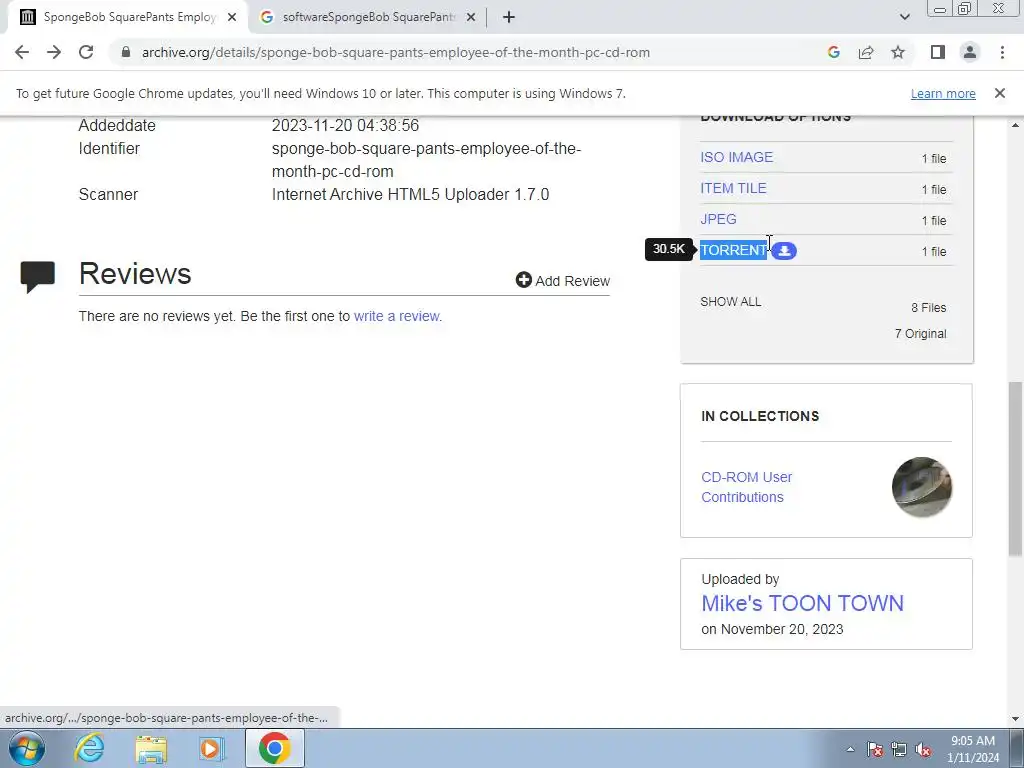Click the share page icon
Image resolution: width=1024 pixels, height=768 pixels.
[x=866, y=52]
